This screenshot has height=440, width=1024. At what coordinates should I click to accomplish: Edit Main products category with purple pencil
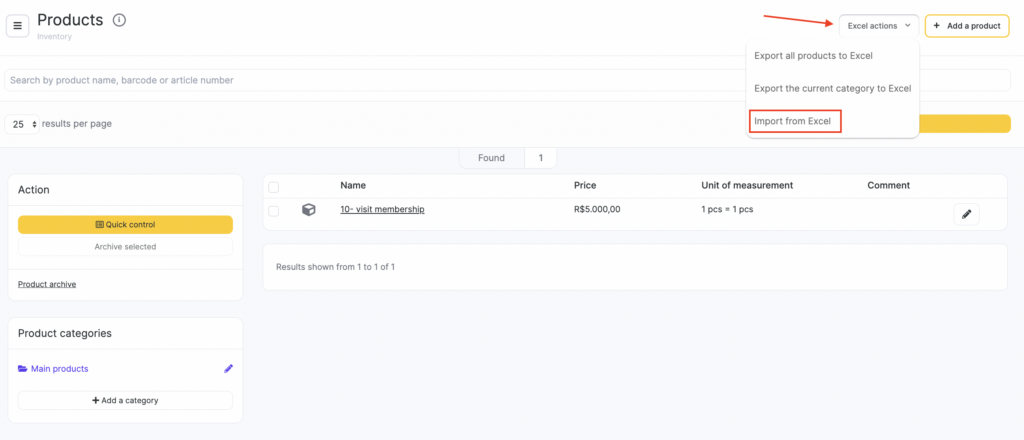tap(228, 369)
